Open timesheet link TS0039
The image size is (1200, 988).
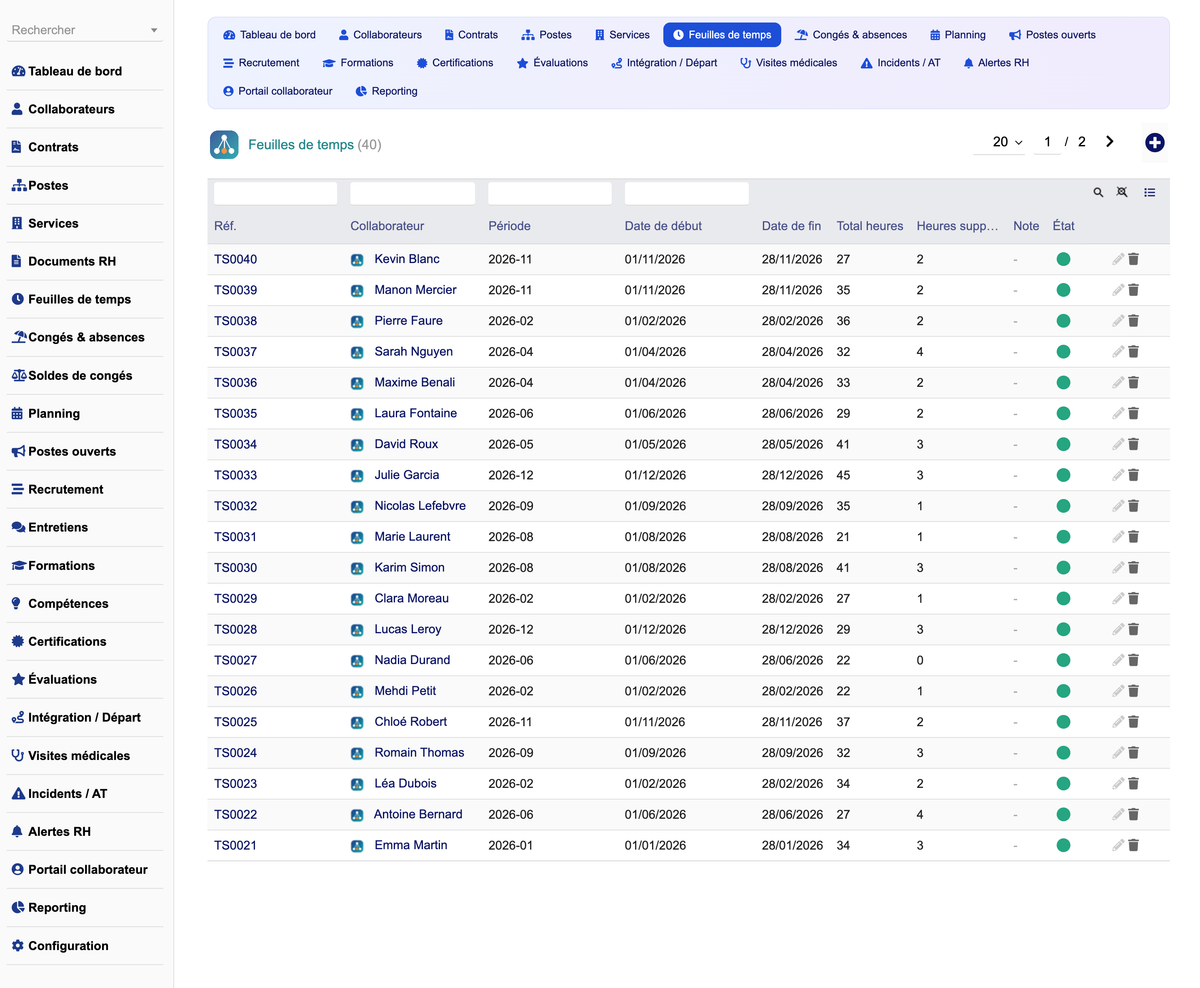tap(235, 290)
